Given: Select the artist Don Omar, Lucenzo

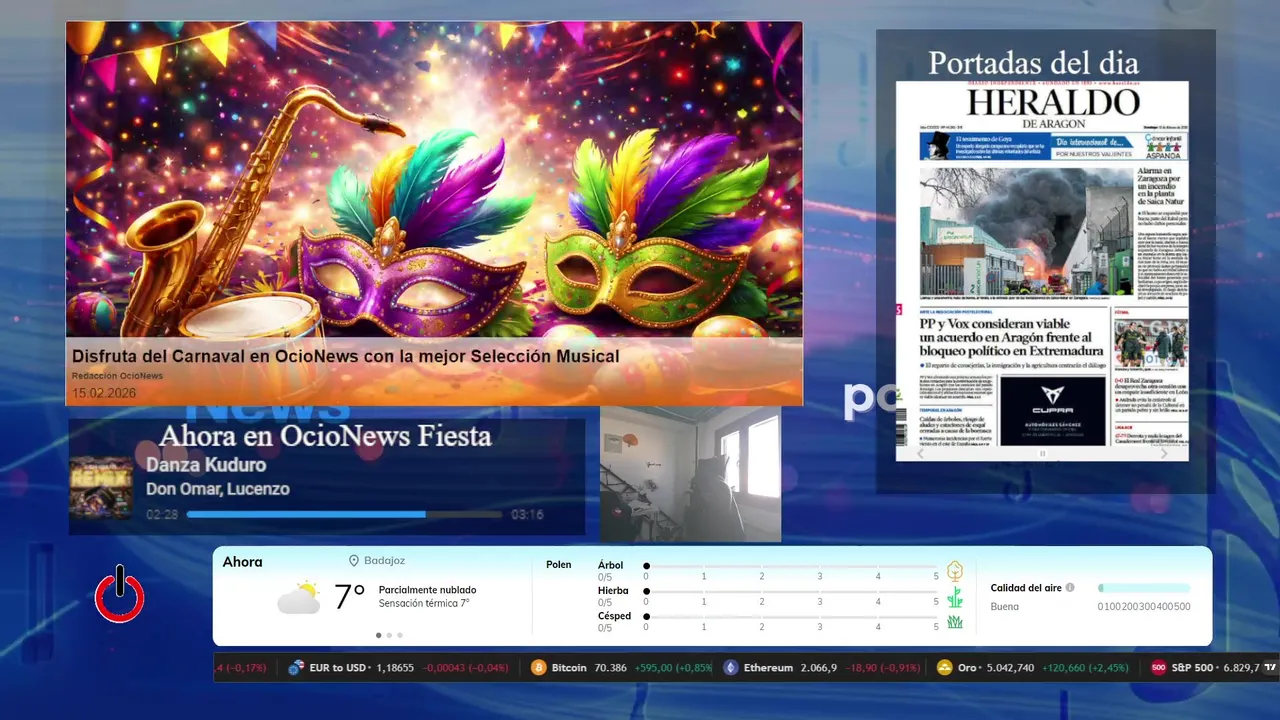Looking at the screenshot, I should tap(218, 489).
